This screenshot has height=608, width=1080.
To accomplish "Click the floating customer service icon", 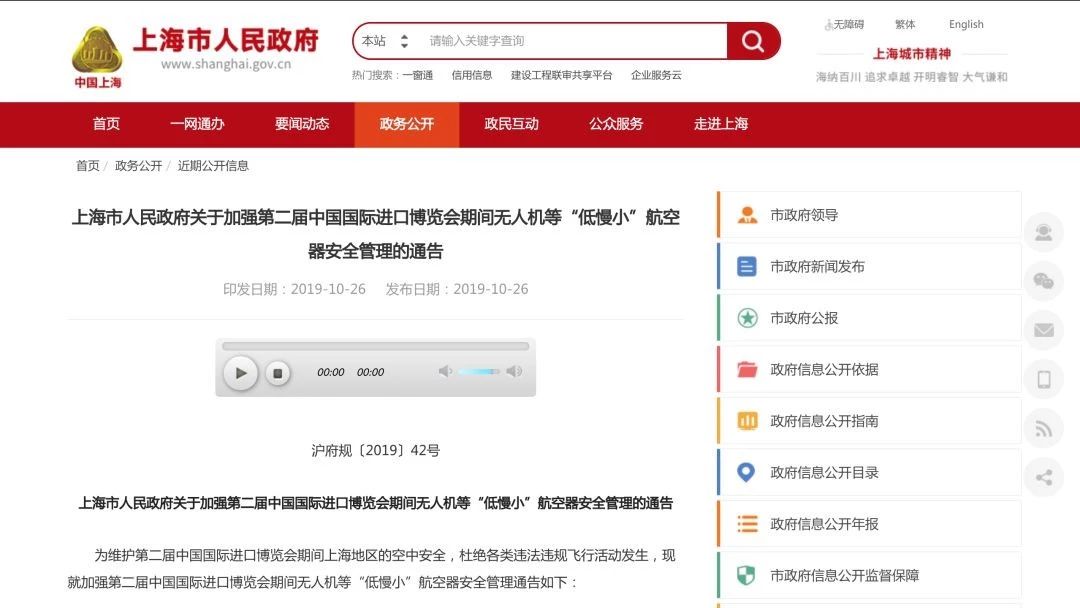I will [1043, 232].
